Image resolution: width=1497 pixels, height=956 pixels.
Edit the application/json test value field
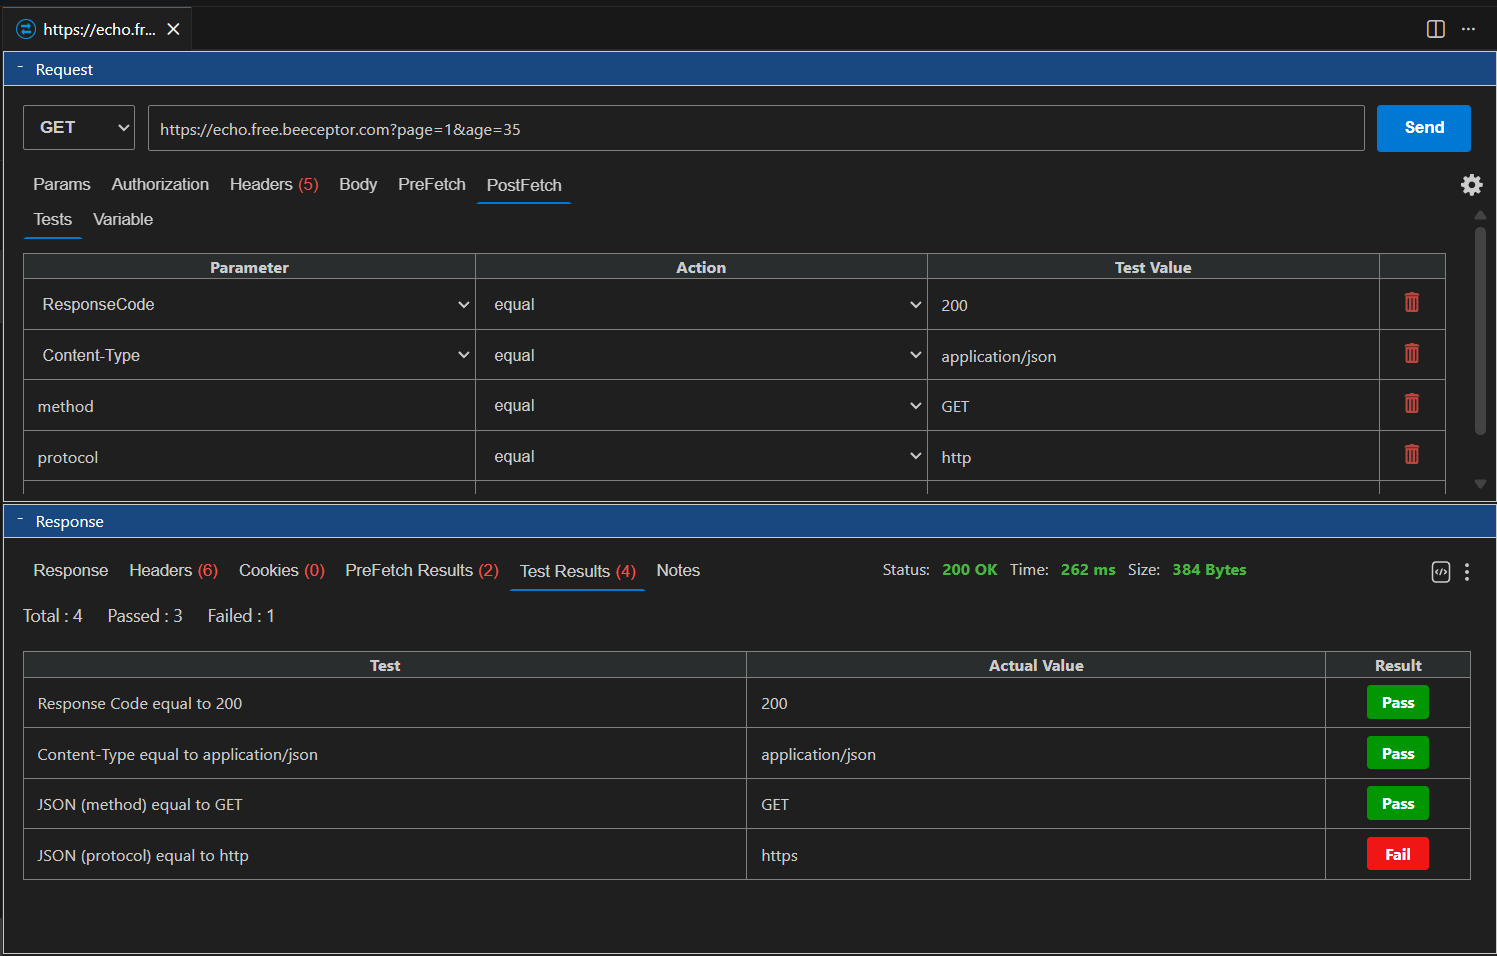click(x=1153, y=356)
